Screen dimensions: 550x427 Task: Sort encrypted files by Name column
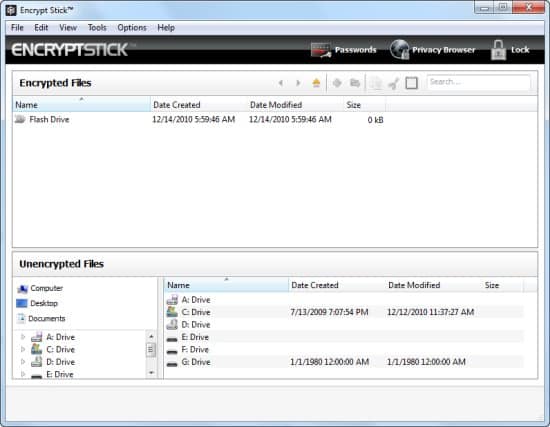(81, 105)
